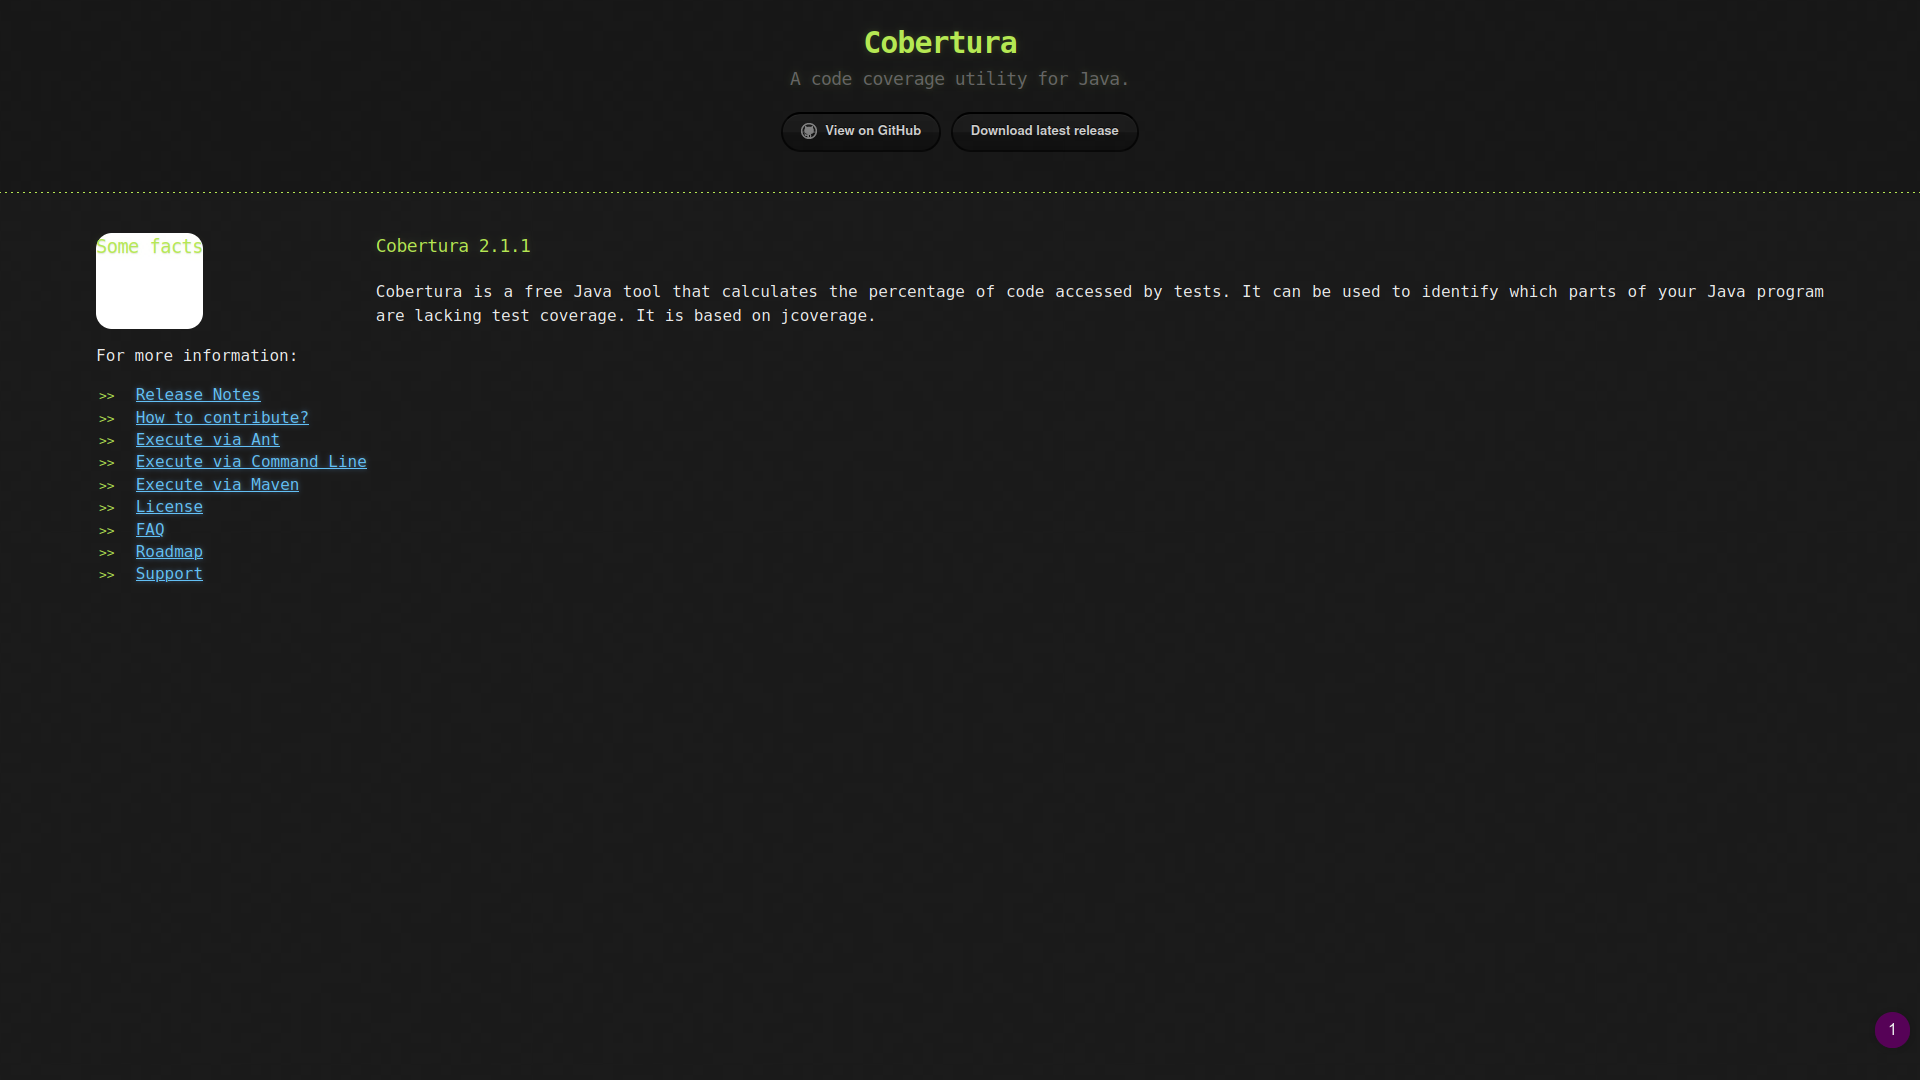This screenshot has height=1080, width=1920.
Task: Open How to contribute? link
Action: pos(222,418)
